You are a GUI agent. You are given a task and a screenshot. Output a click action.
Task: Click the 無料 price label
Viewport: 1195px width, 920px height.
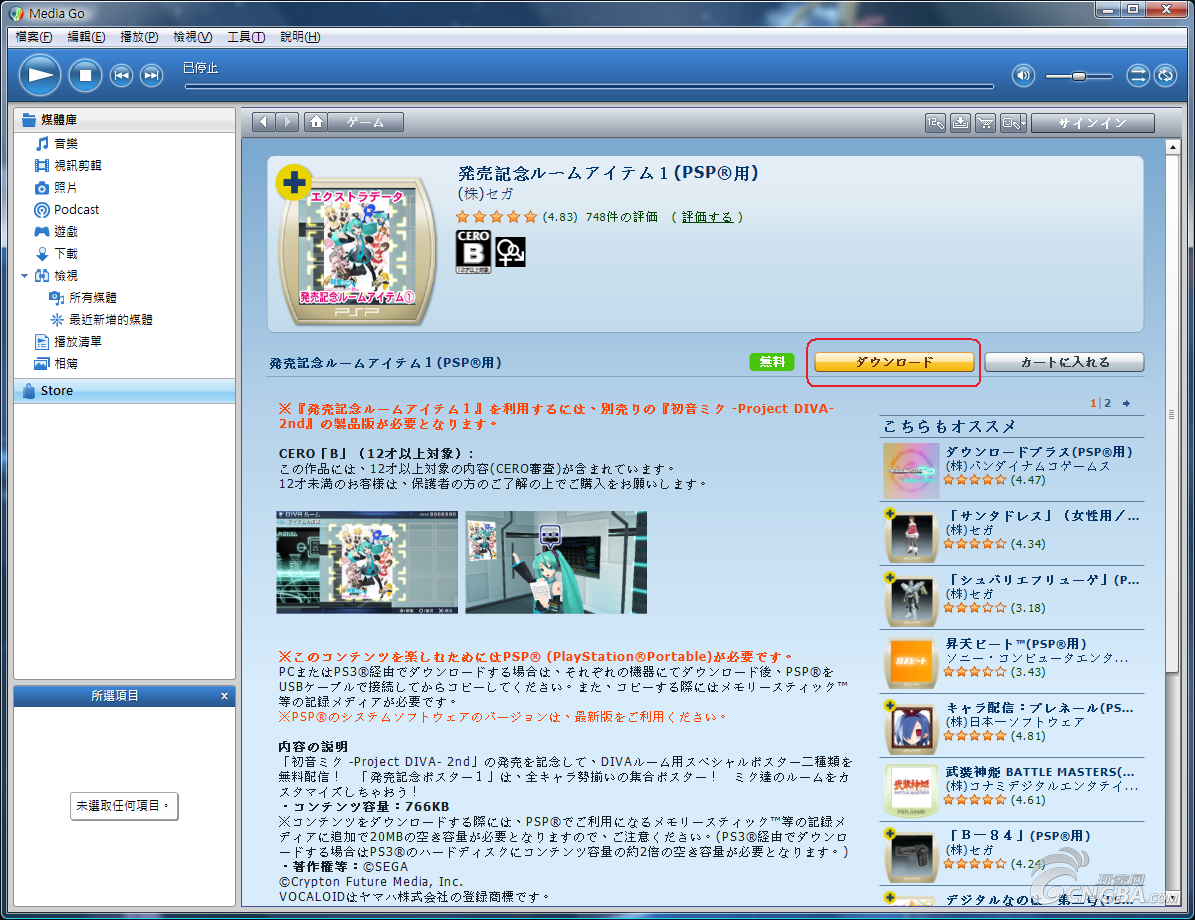click(x=772, y=362)
